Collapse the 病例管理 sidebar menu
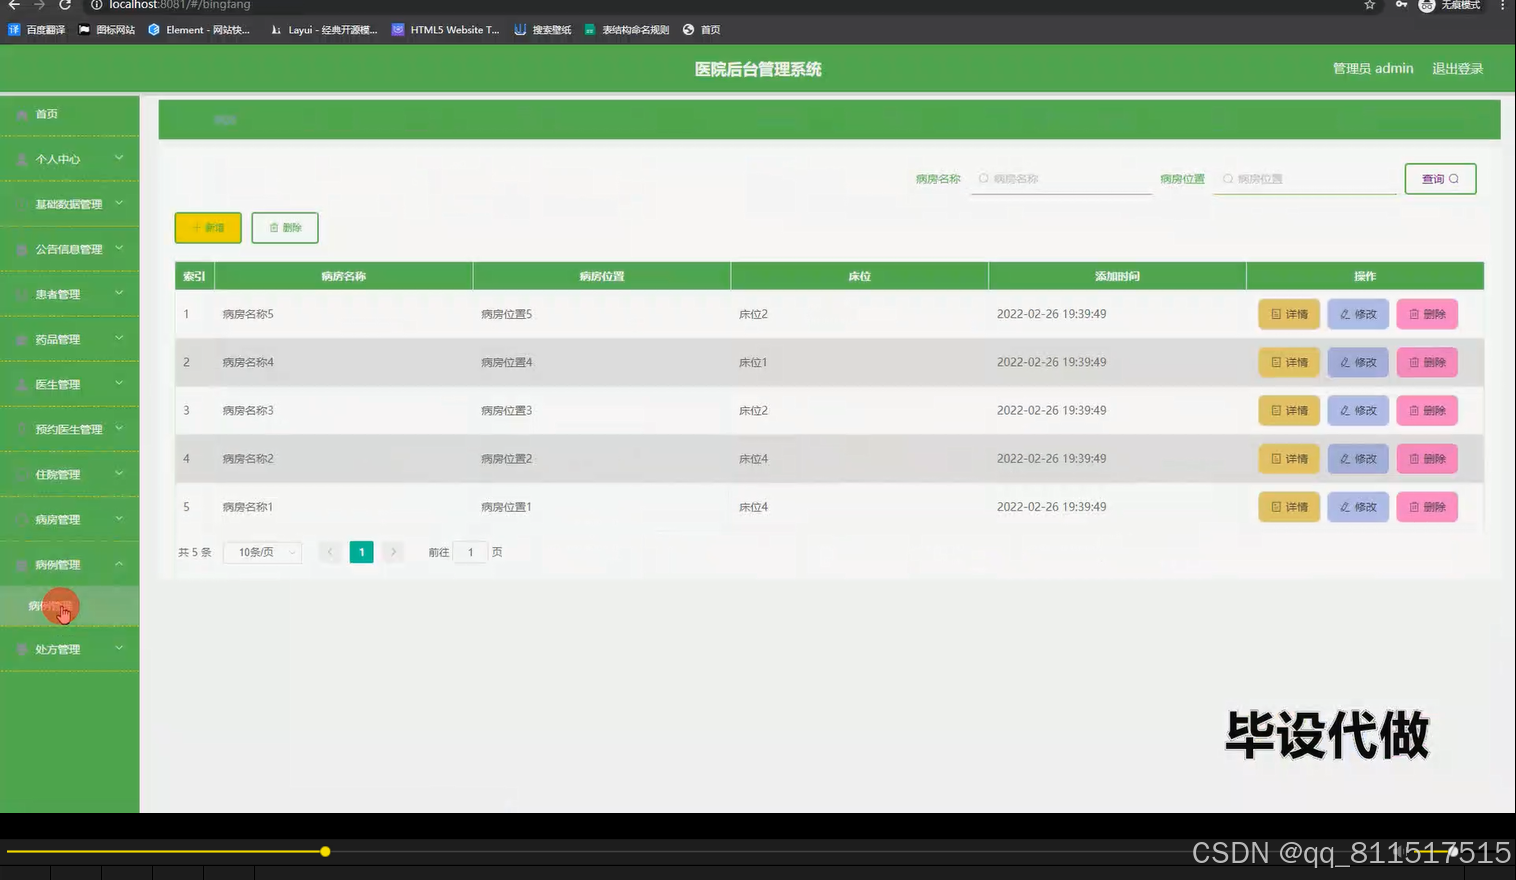This screenshot has height=880, width=1516. coord(69,564)
